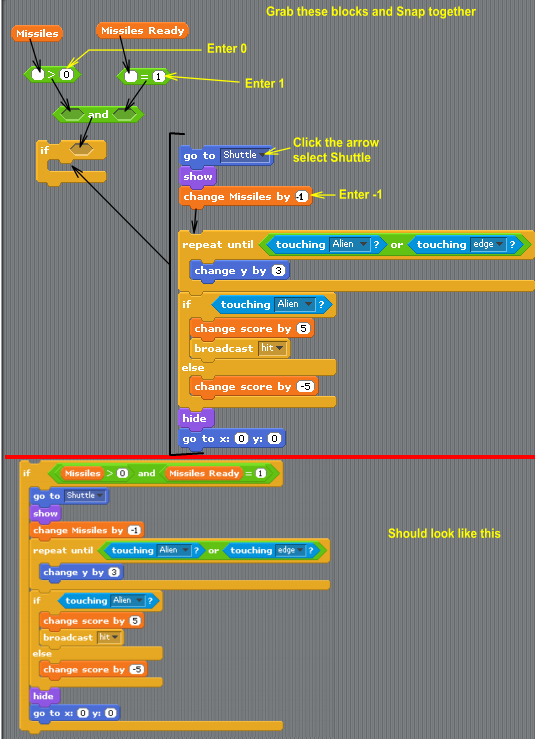This screenshot has height=739, width=535.
Task: Open the Shuttle dropdown in the assembled lower script
Action: [x=85, y=495]
